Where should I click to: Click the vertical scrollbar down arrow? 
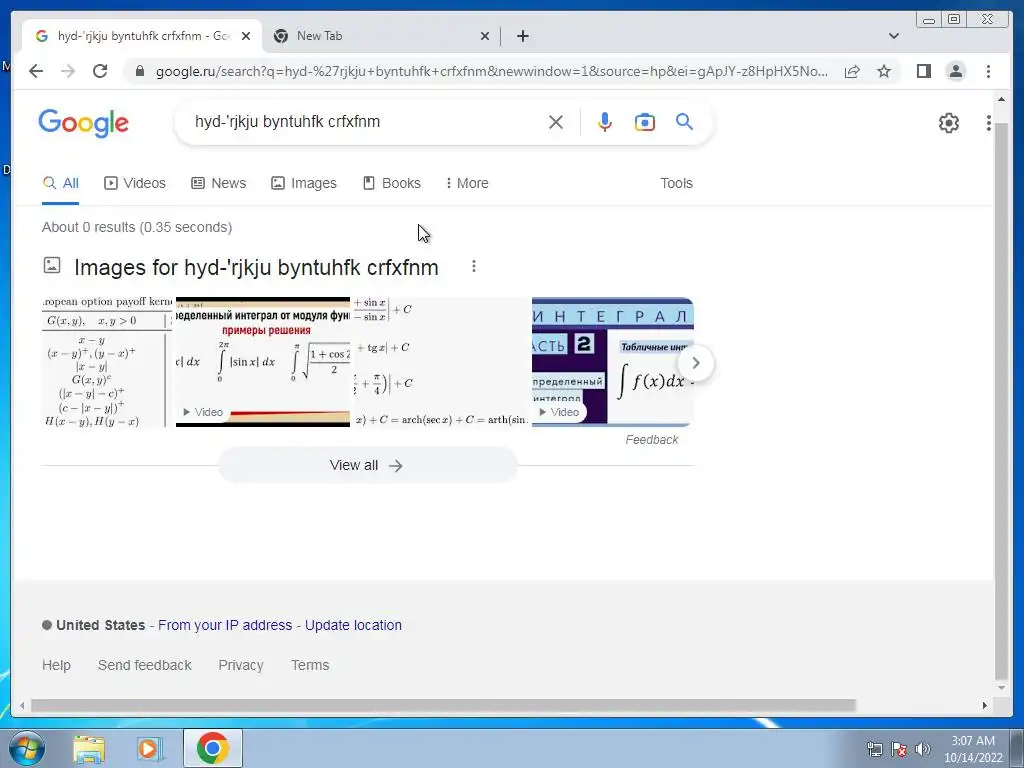coord(1001,688)
